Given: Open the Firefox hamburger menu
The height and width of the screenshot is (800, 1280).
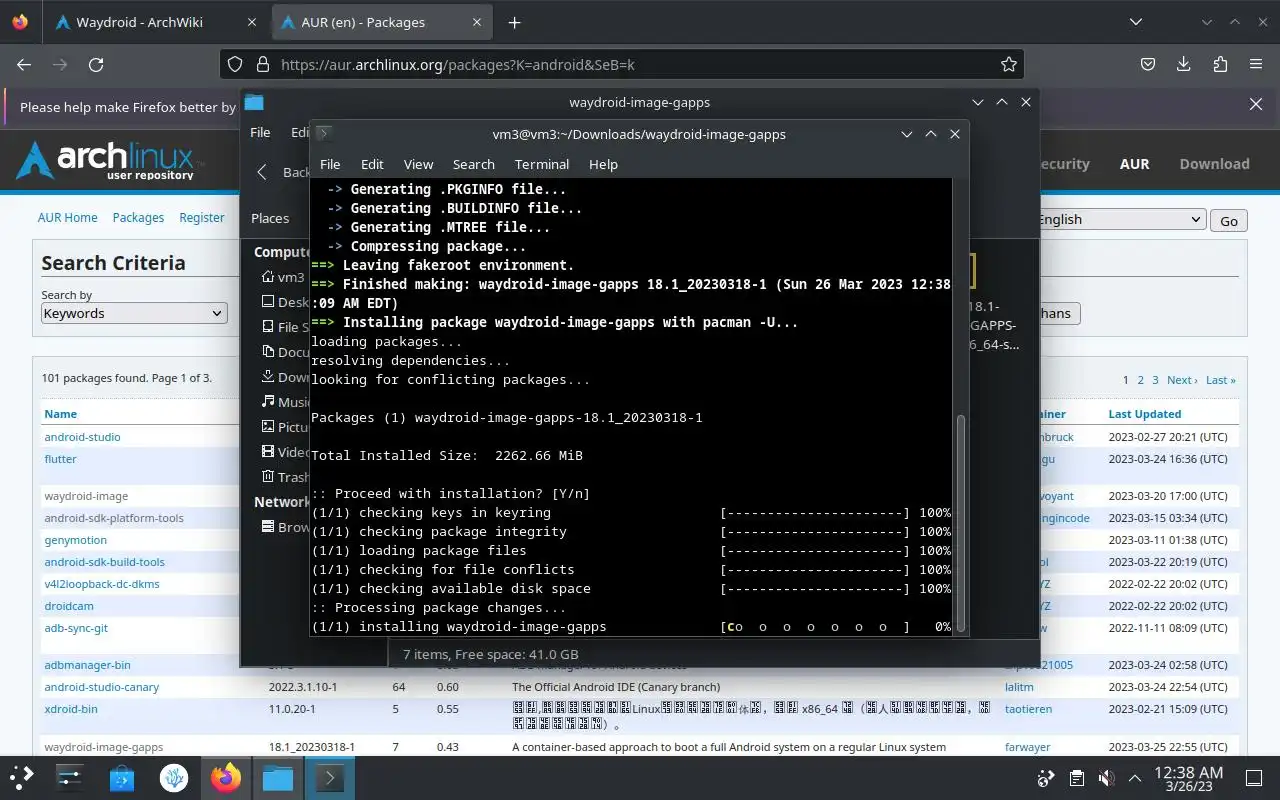Looking at the screenshot, I should [1256, 64].
